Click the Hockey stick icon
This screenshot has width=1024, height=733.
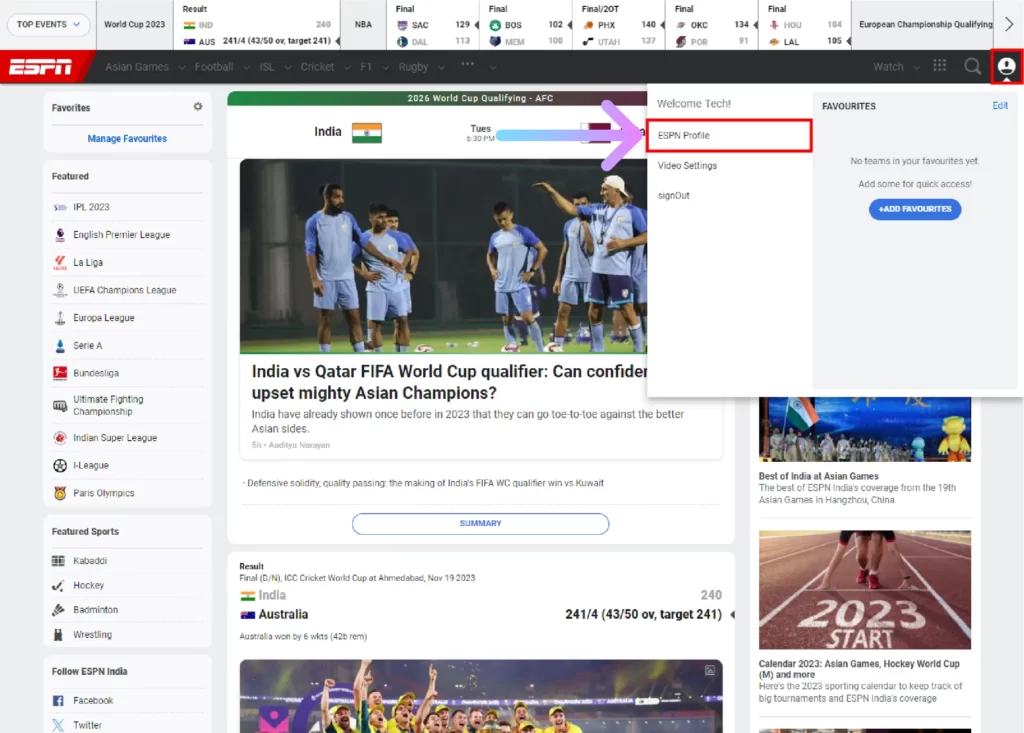tap(59, 585)
